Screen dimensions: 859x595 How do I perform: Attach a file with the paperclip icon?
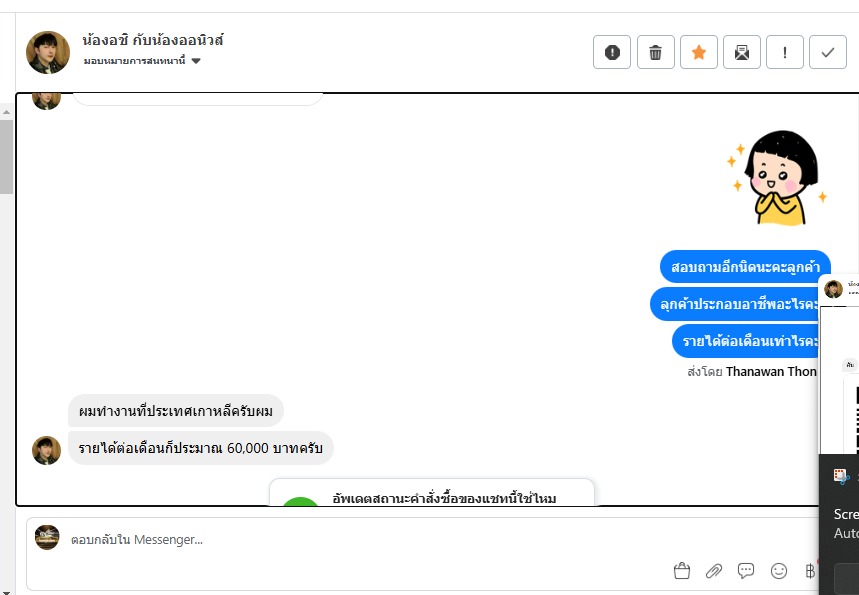[714, 571]
